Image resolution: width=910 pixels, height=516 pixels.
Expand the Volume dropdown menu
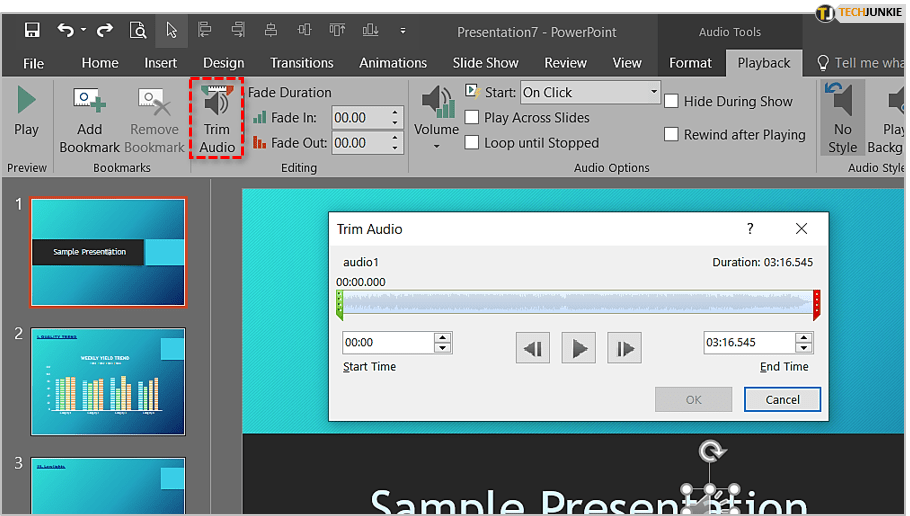[x=436, y=146]
